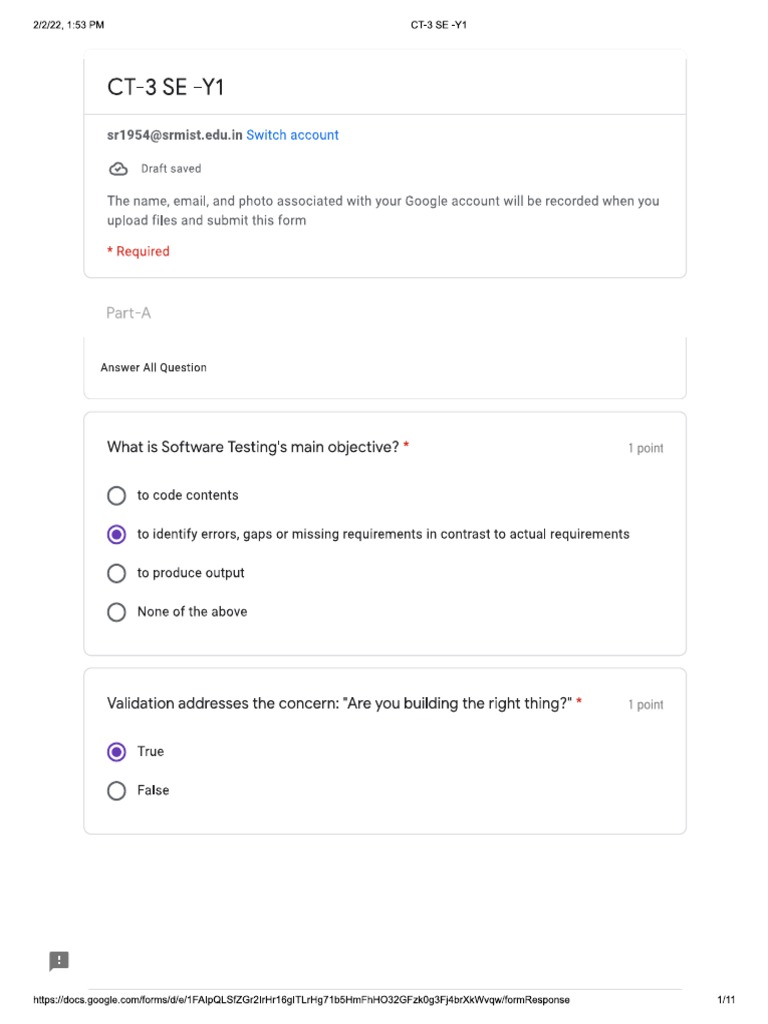Choose "to identify errors, gaps or missing requirements"

(117, 535)
